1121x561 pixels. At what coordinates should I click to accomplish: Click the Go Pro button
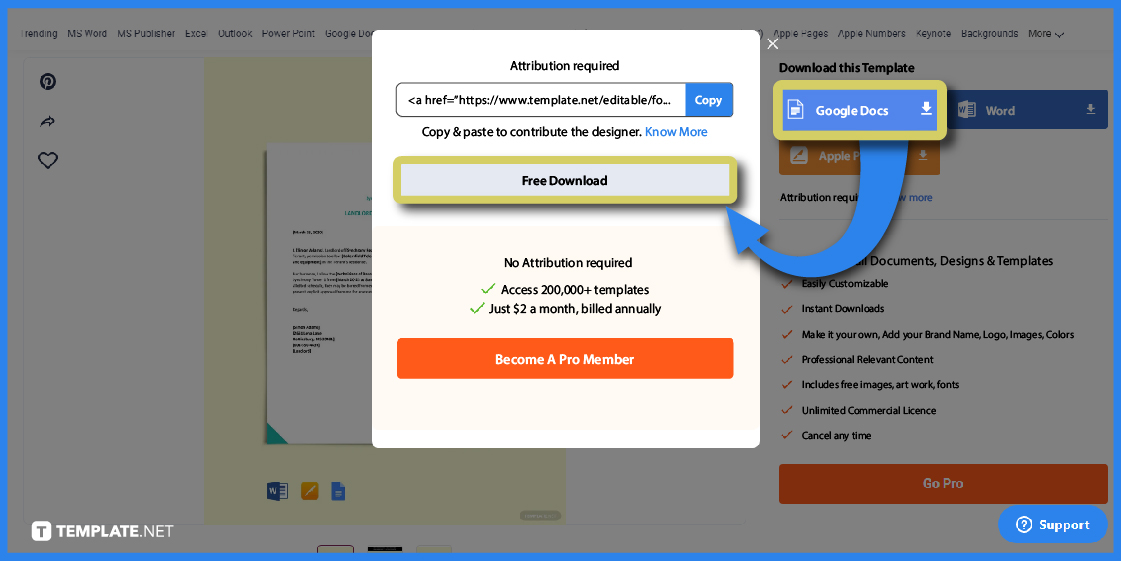click(942, 484)
